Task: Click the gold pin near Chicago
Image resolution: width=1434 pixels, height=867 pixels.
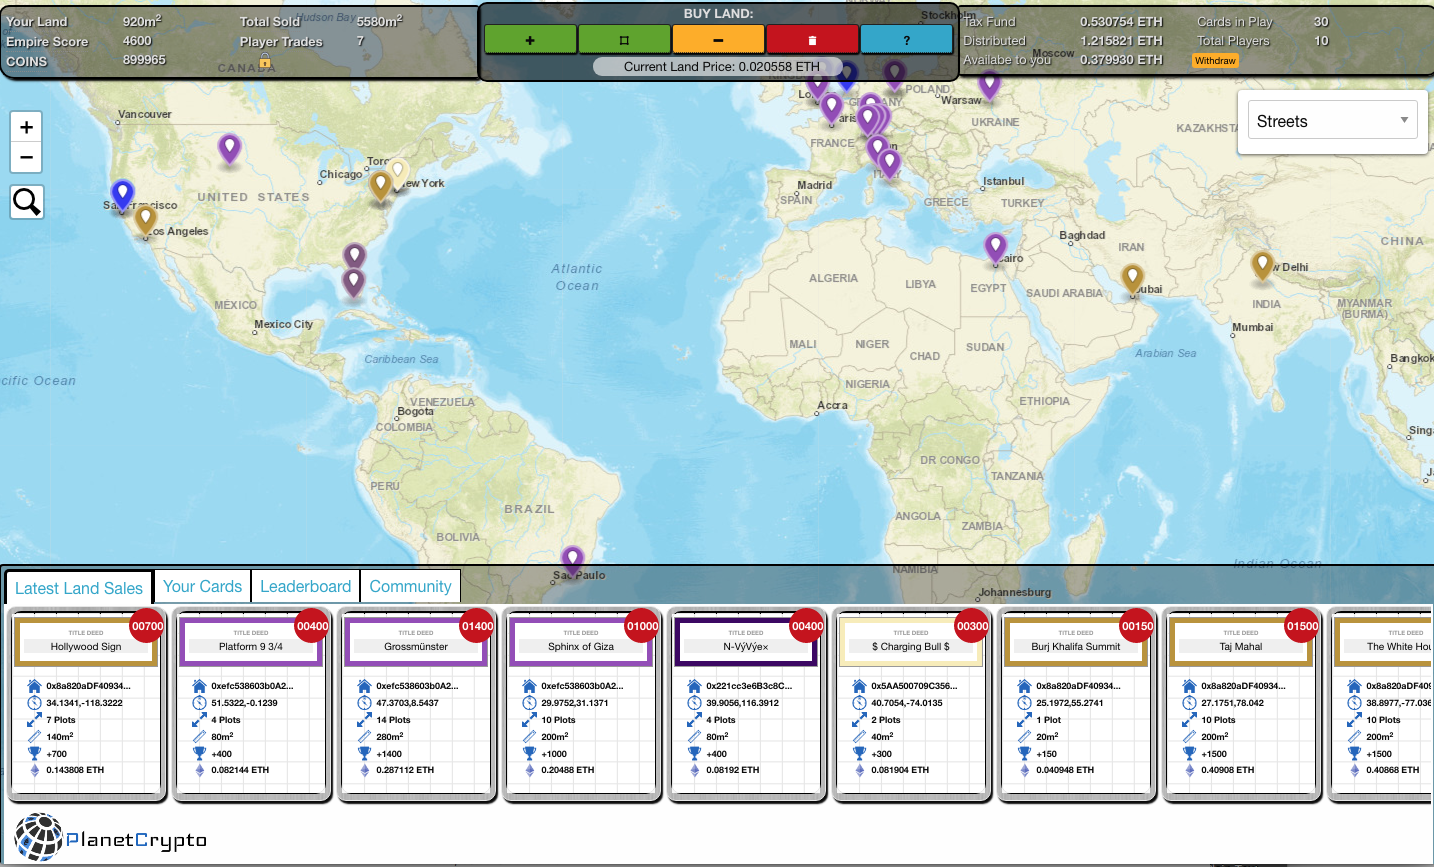Action: 380,185
